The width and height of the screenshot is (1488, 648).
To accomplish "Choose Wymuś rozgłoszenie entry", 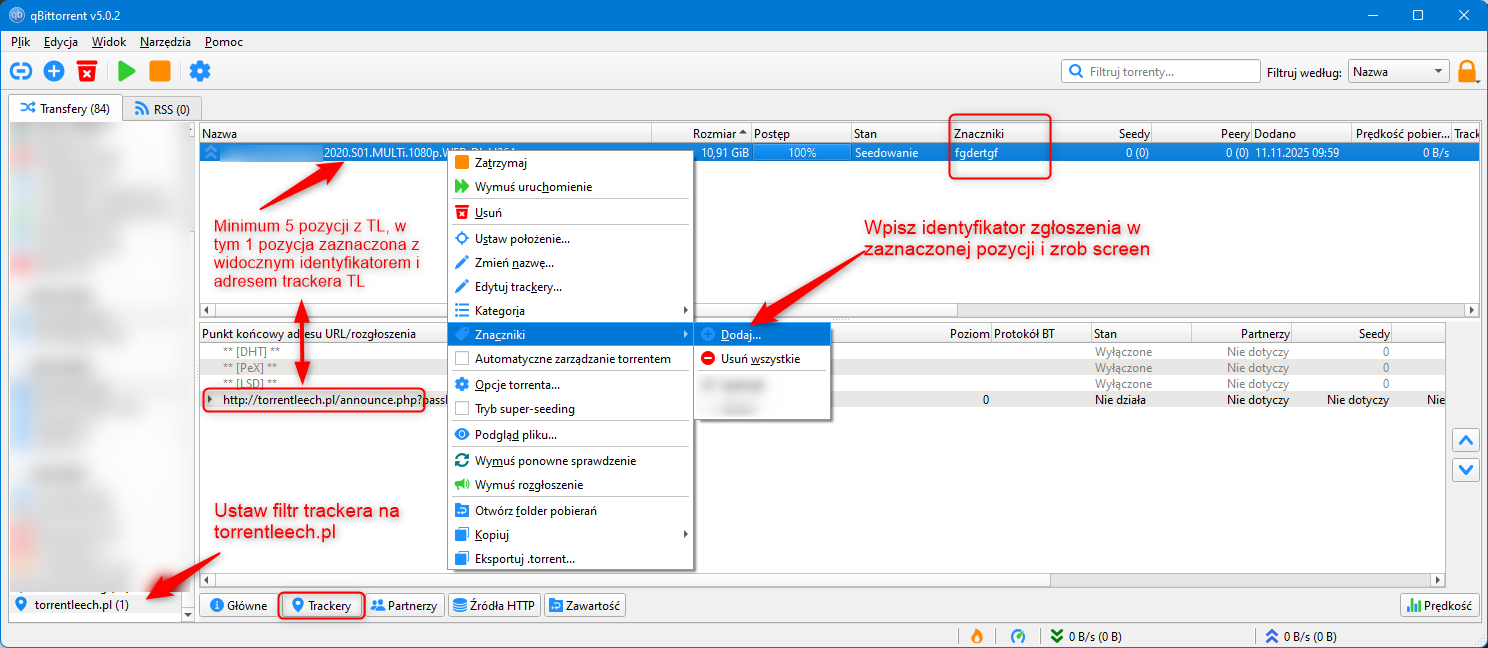I will click(x=570, y=484).
